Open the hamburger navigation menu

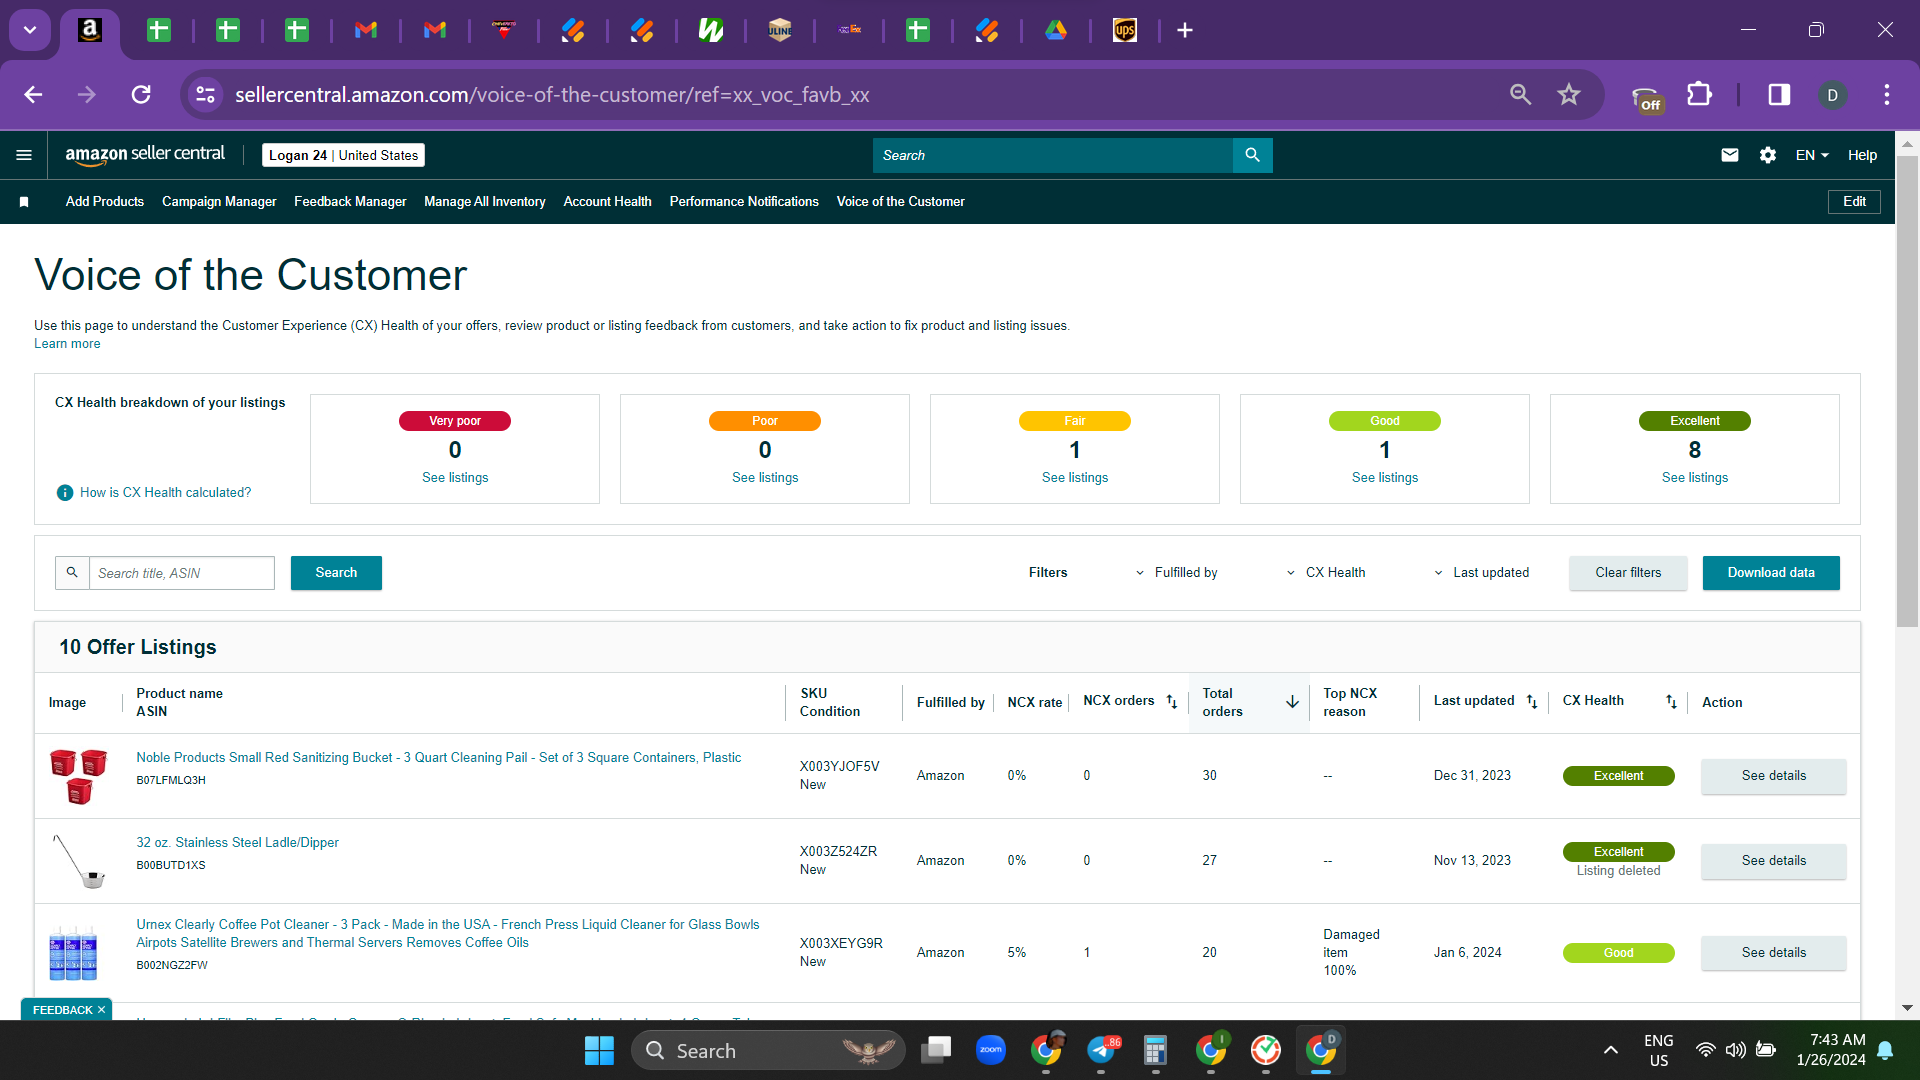tap(24, 155)
